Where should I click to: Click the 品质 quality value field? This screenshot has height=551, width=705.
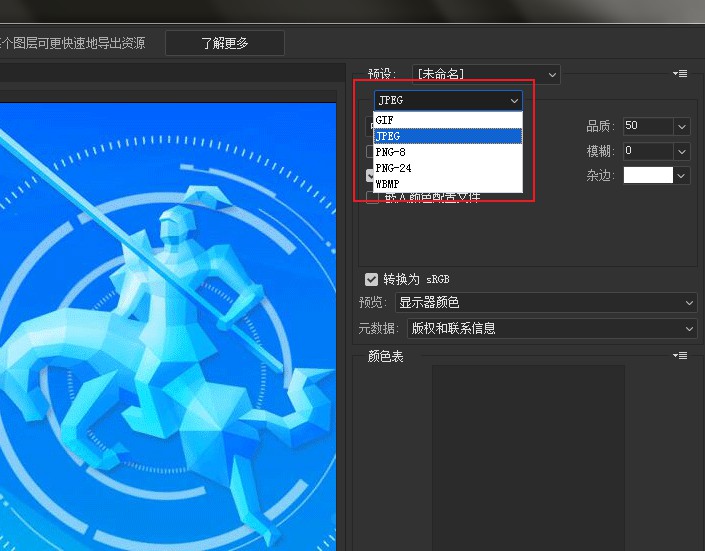[648, 126]
